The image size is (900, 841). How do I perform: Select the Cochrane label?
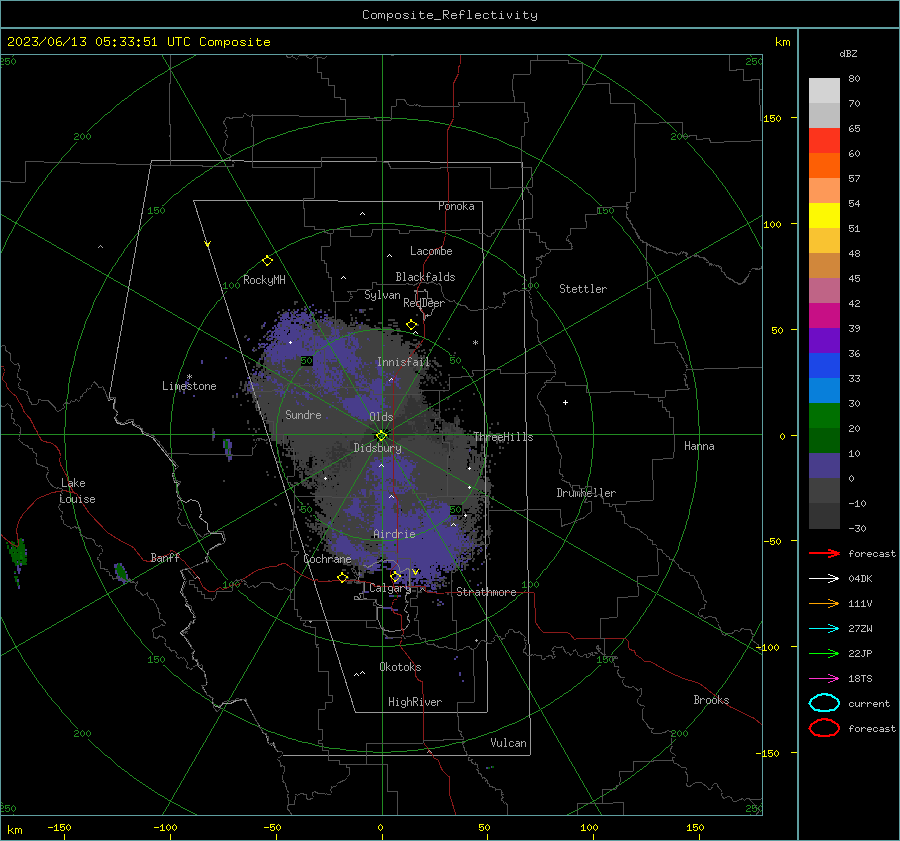pos(327,559)
